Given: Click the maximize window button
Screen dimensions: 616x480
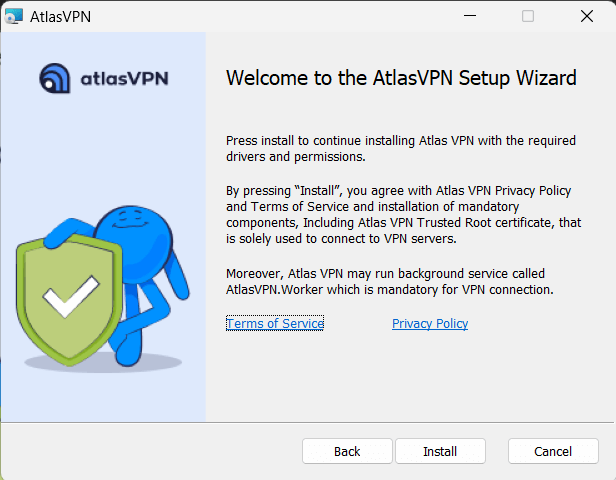Looking at the screenshot, I should pyautogui.click(x=528, y=16).
